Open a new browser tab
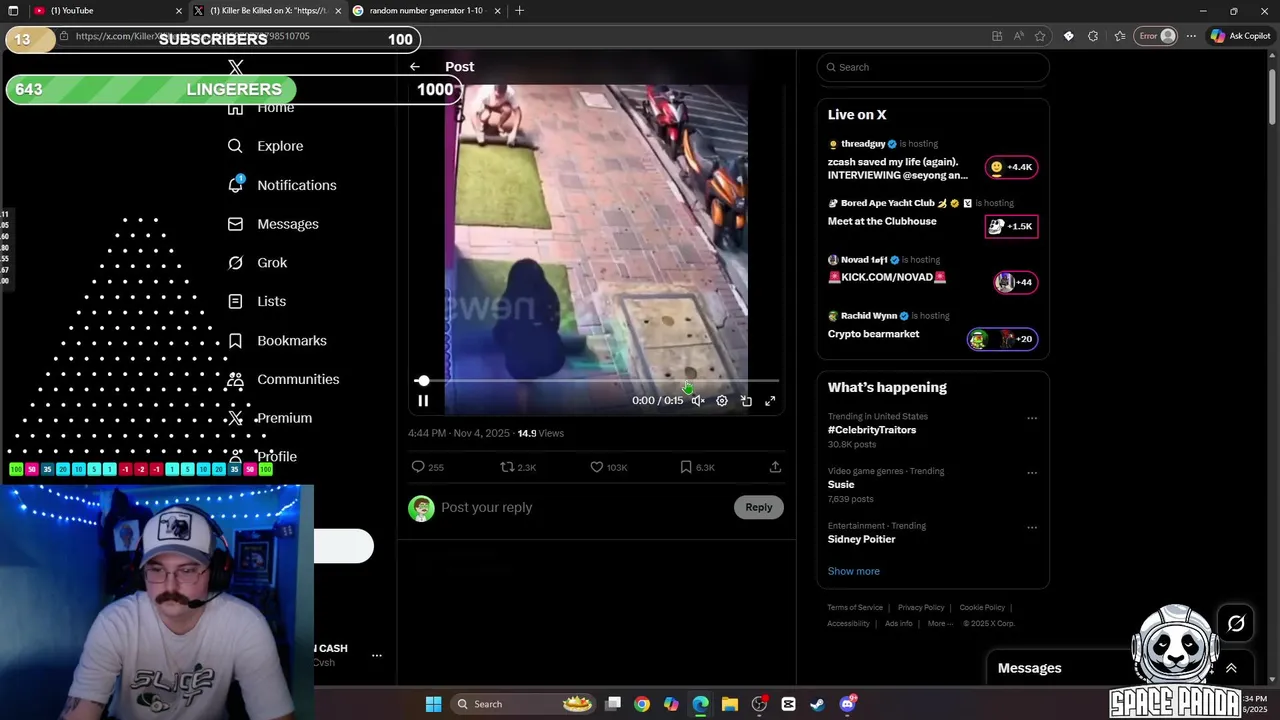Viewport: 1280px width, 720px height. 519,11
